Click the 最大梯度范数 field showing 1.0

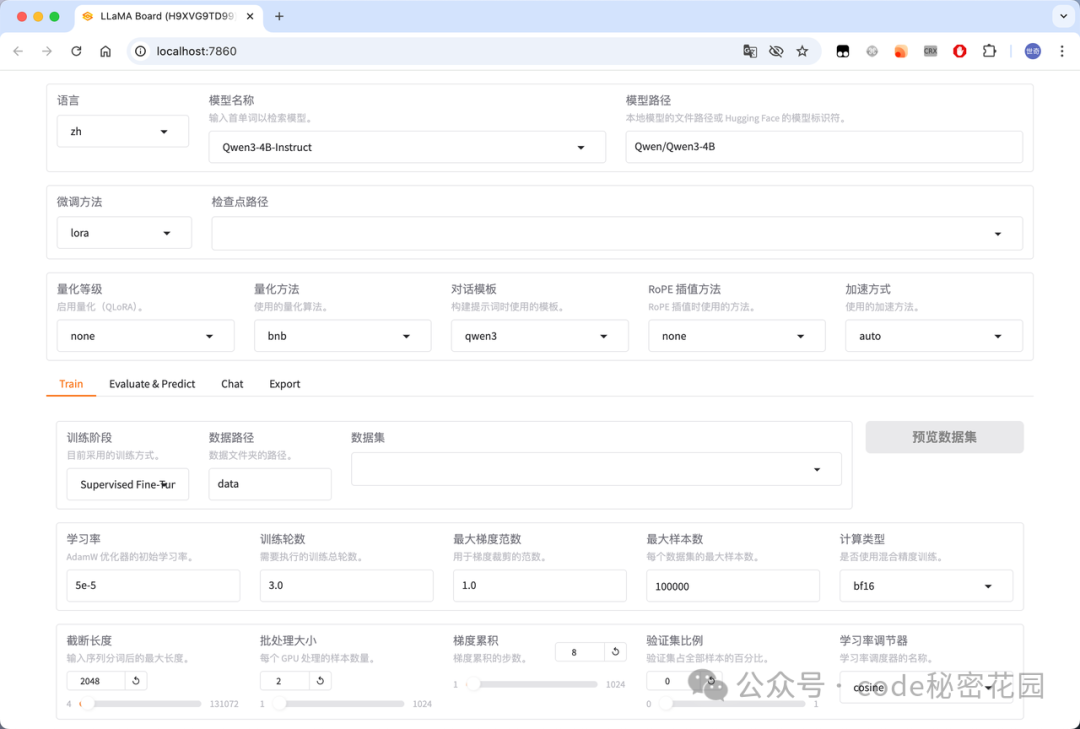pyautogui.click(x=539, y=586)
